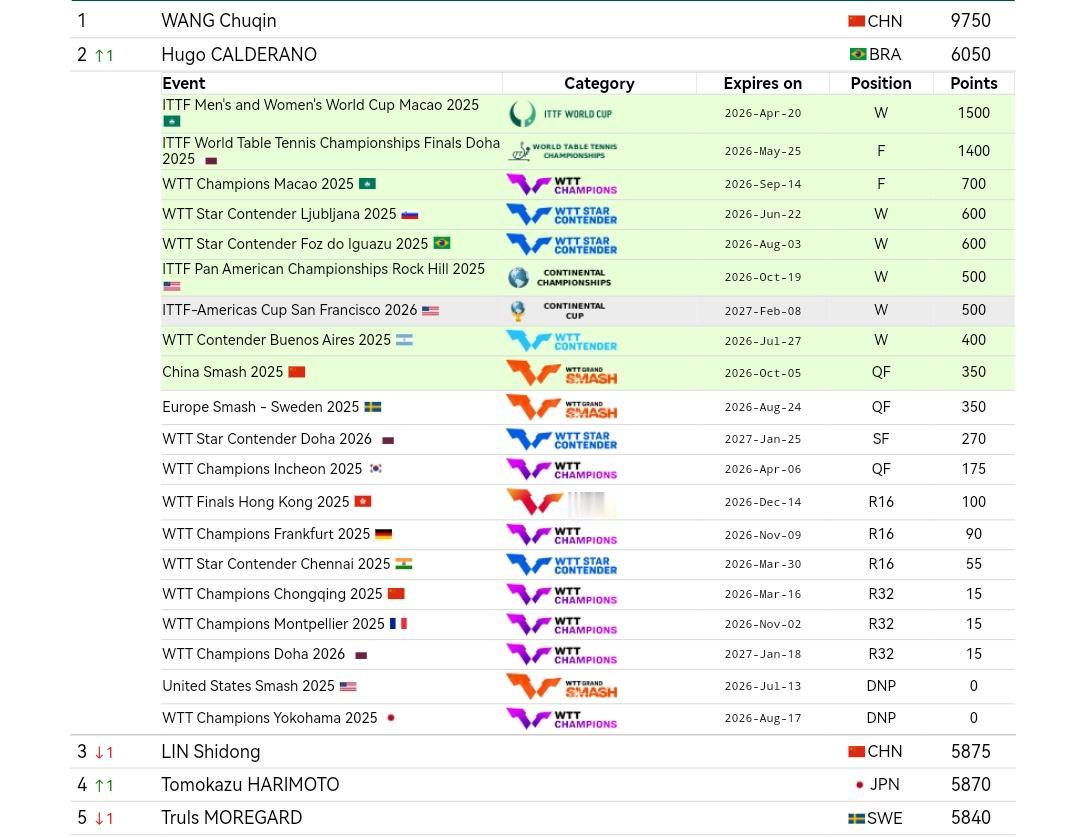Collapse Hugo CALDERANO ranking details
The width and height of the screenshot is (1084, 838).
coord(543,54)
